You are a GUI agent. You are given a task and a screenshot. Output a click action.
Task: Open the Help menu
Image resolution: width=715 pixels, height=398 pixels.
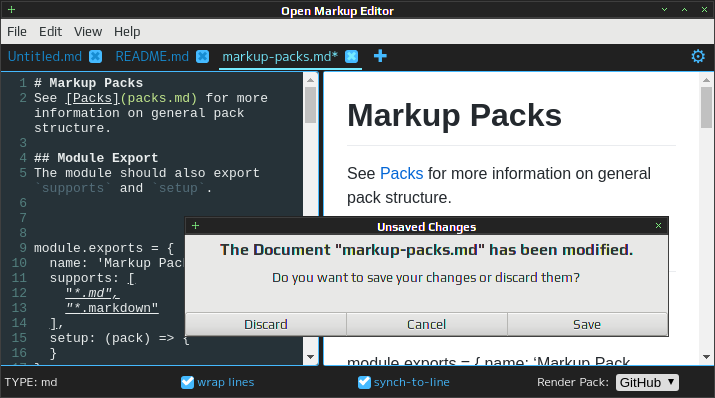pyautogui.click(x=127, y=32)
